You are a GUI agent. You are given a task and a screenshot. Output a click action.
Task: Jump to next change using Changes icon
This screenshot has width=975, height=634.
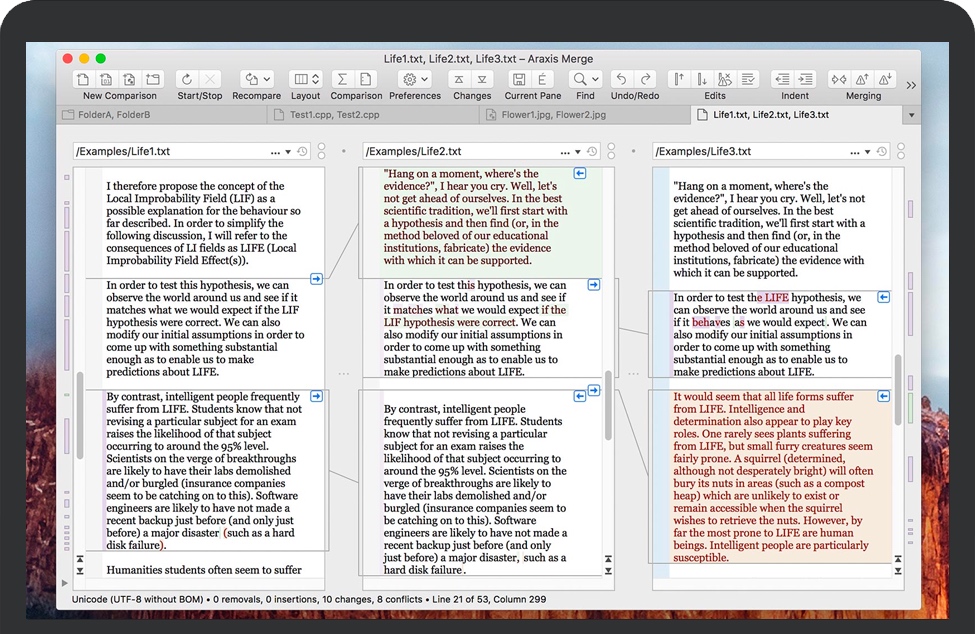point(484,79)
